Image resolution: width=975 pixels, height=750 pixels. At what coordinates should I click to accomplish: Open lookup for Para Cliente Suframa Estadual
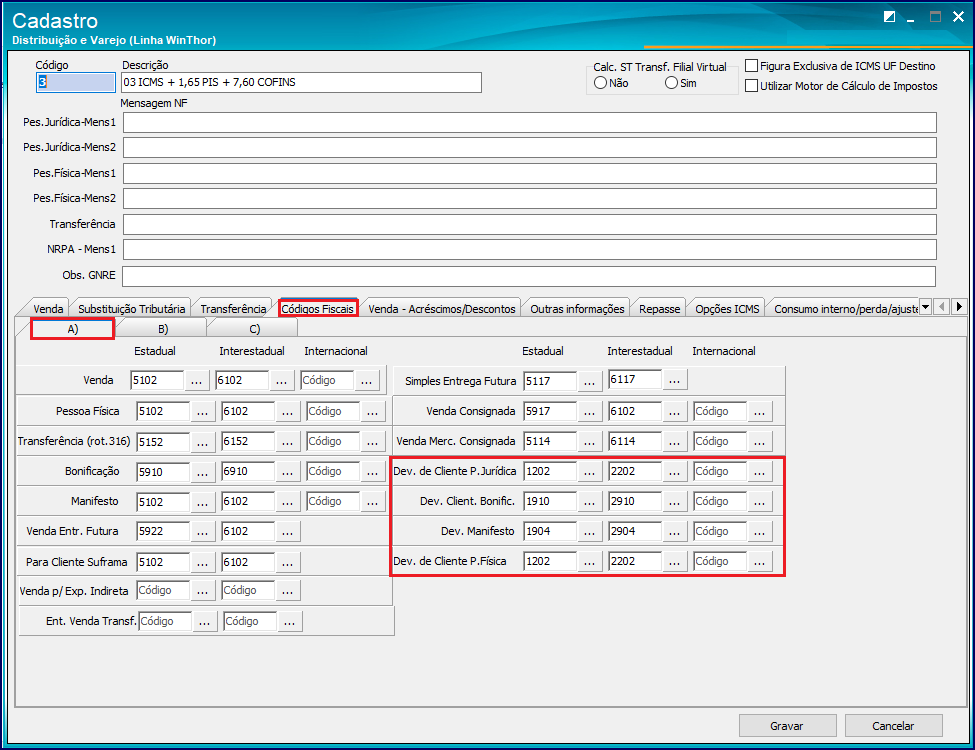point(202,562)
